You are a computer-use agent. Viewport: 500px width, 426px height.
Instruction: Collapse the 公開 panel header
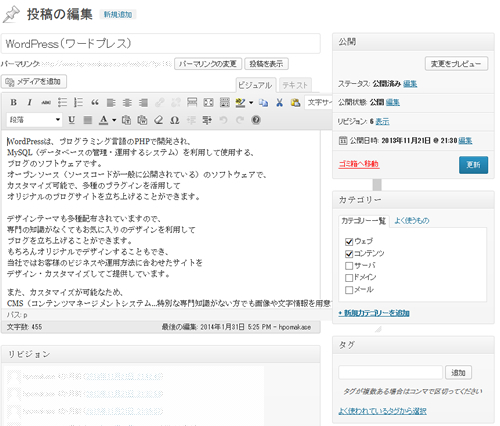(413, 42)
